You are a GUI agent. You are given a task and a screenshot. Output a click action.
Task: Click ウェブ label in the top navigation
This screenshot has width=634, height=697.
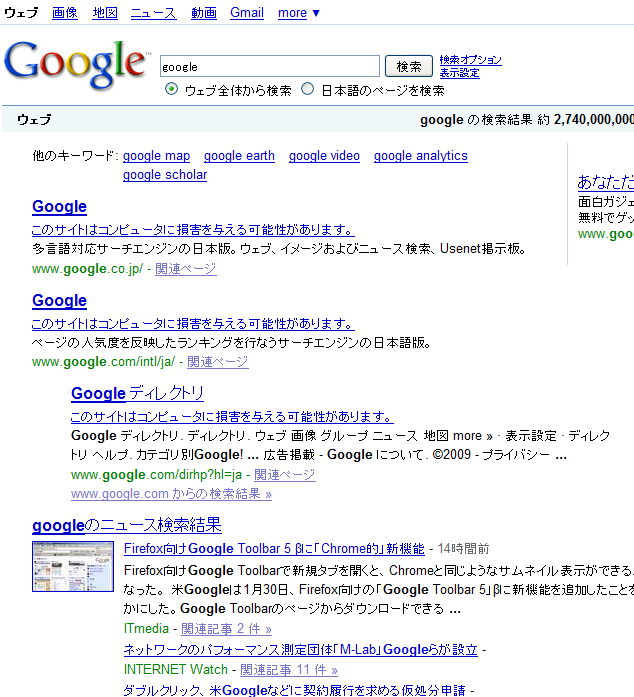pyautogui.click(x=21, y=13)
